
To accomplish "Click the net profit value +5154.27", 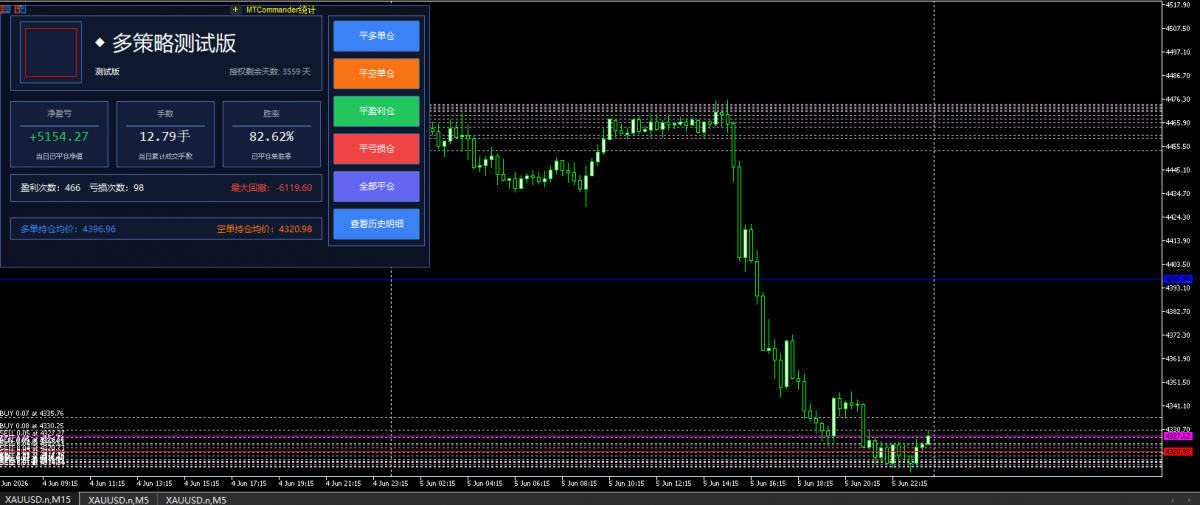I will [59, 136].
